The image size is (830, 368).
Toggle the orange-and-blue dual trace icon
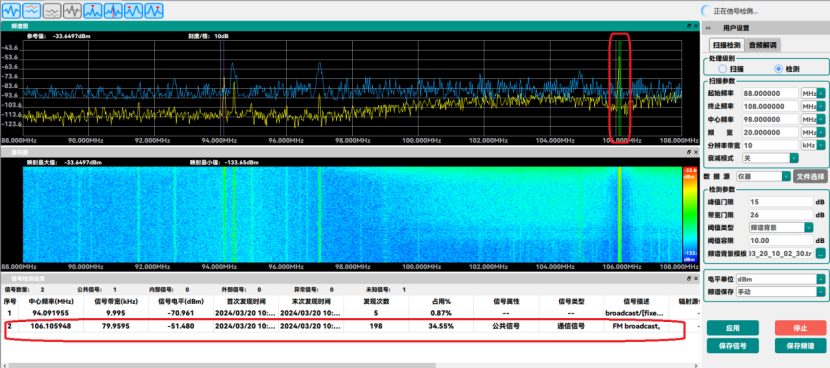[x=31, y=11]
